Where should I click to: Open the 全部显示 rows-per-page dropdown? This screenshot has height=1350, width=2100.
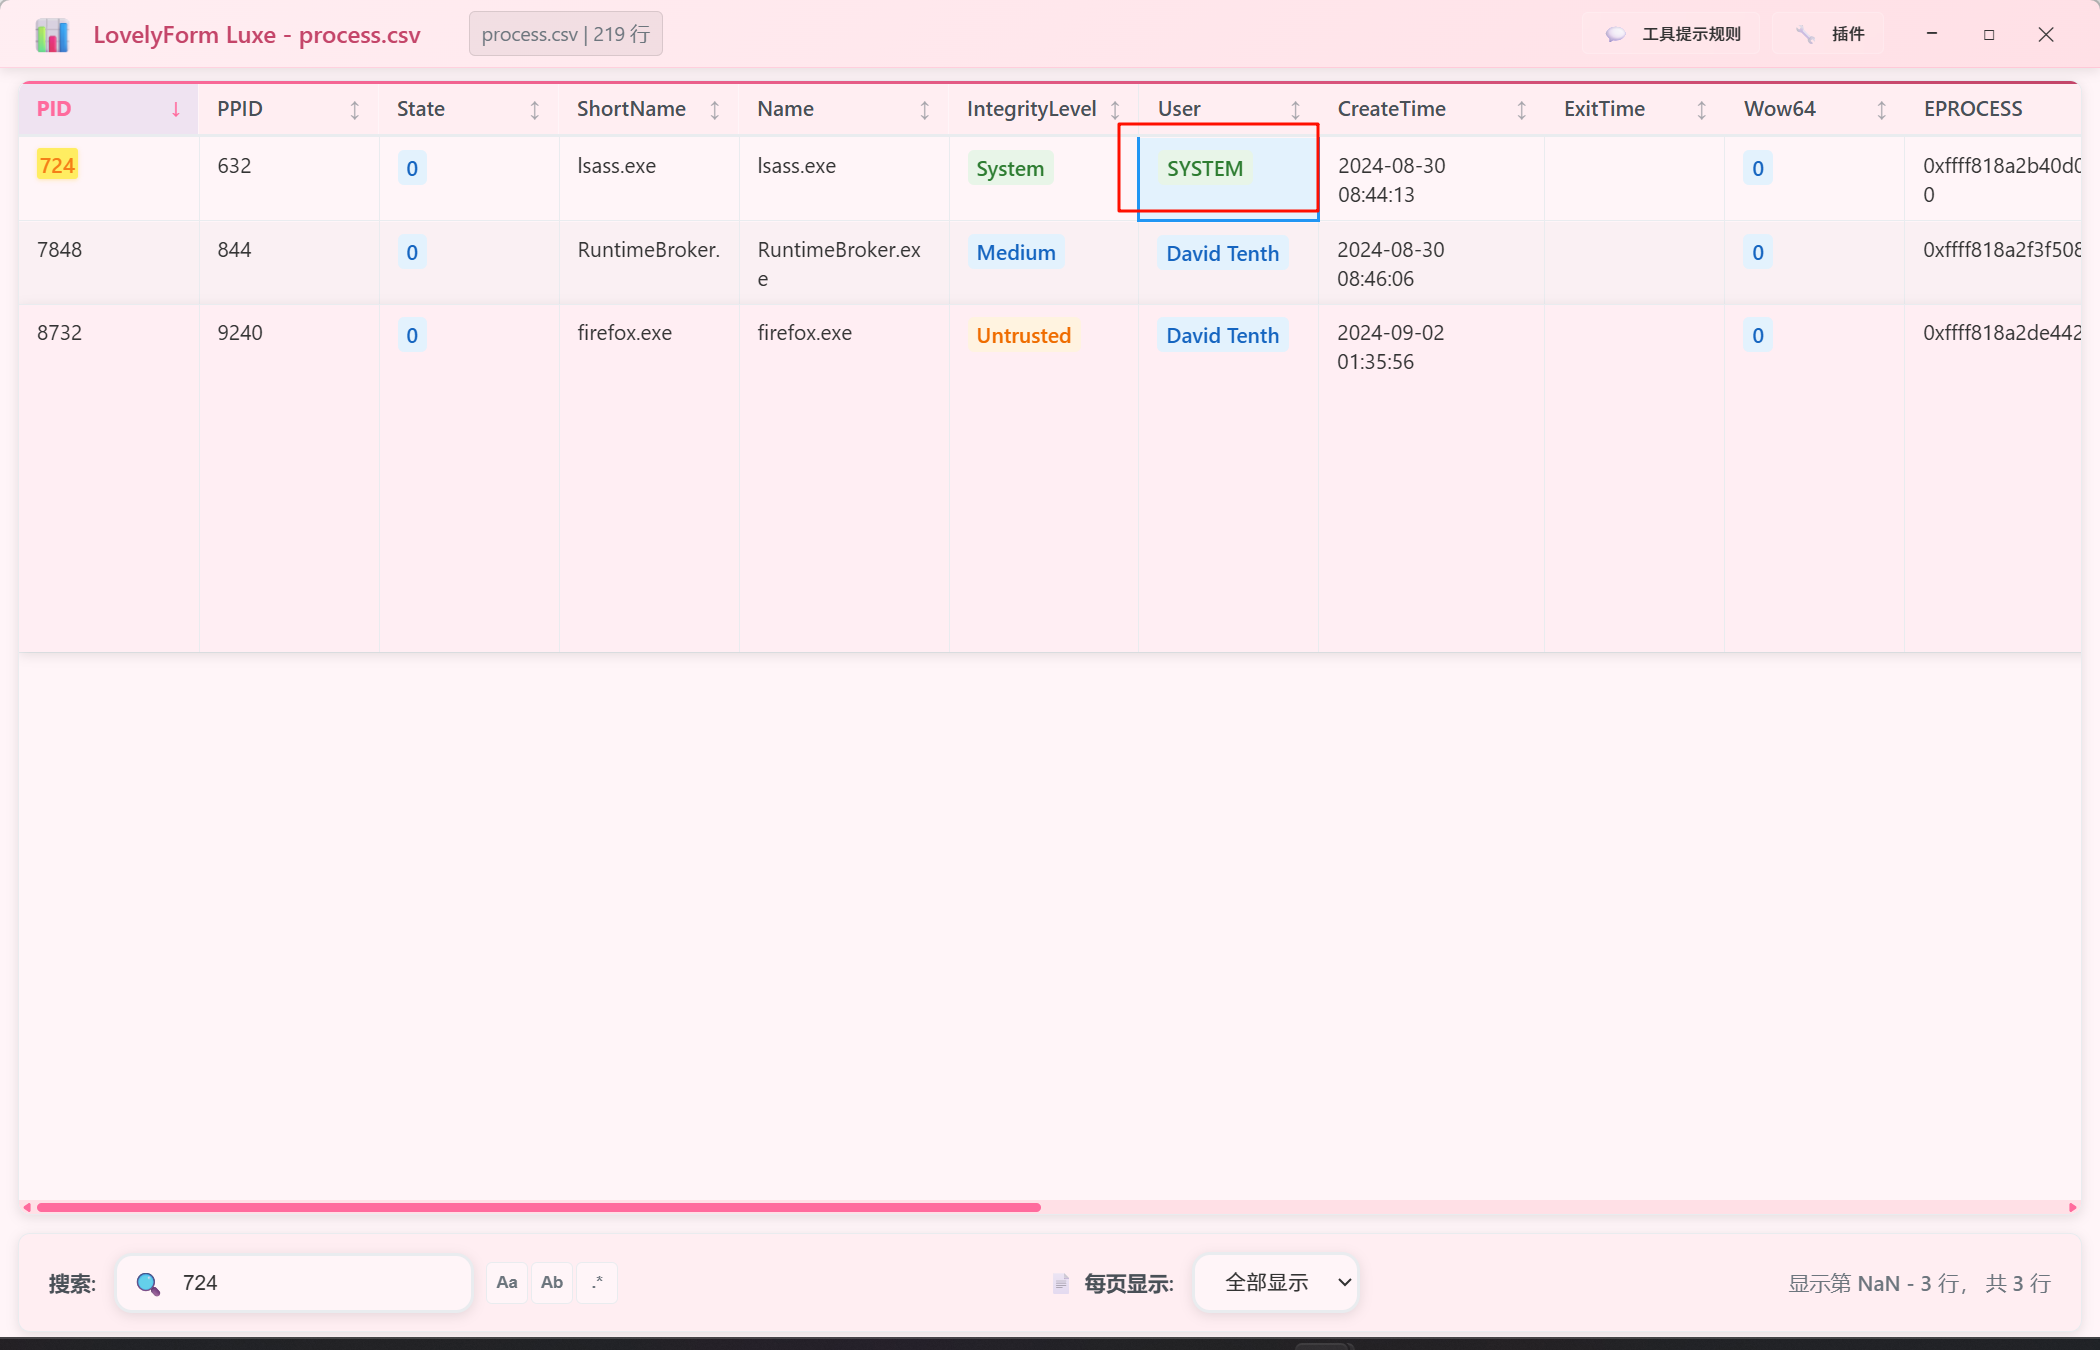(x=1276, y=1283)
